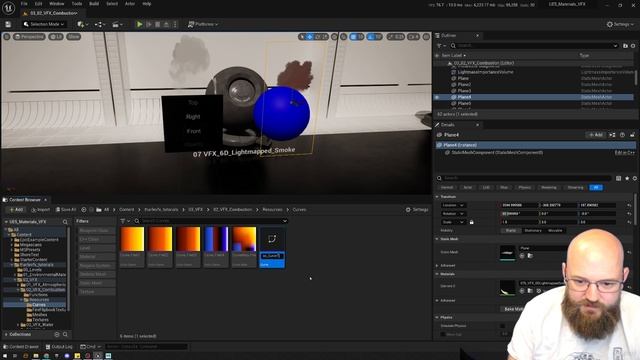This screenshot has height=360, width=640.
Task: Open the Settings dropdown in main toolbar
Action: click(620, 24)
